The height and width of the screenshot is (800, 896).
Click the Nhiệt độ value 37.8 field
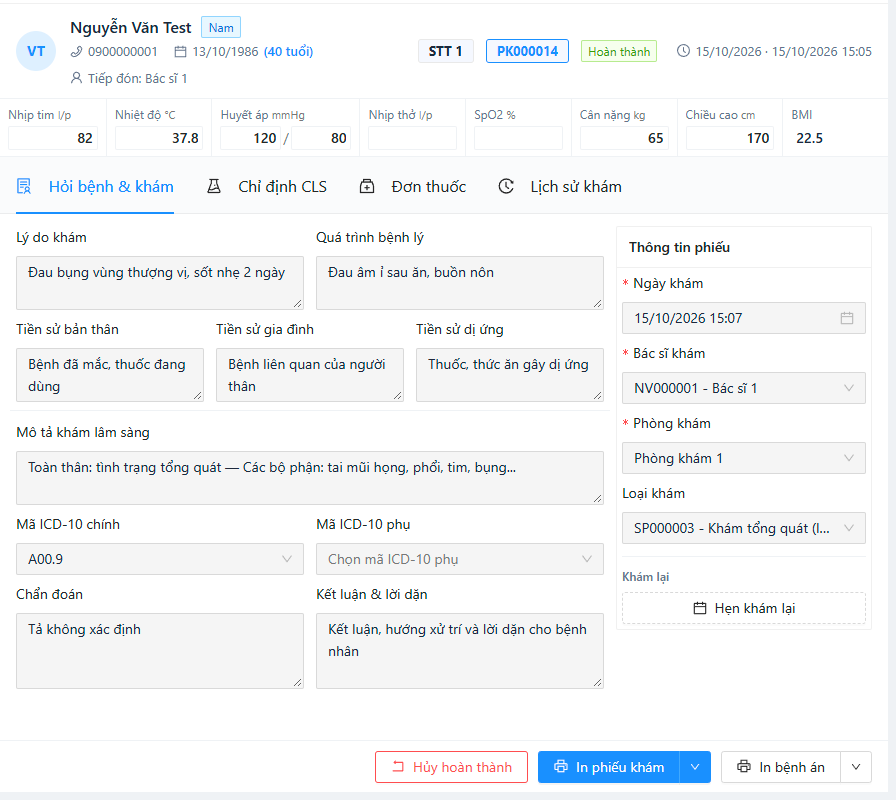click(x=159, y=138)
